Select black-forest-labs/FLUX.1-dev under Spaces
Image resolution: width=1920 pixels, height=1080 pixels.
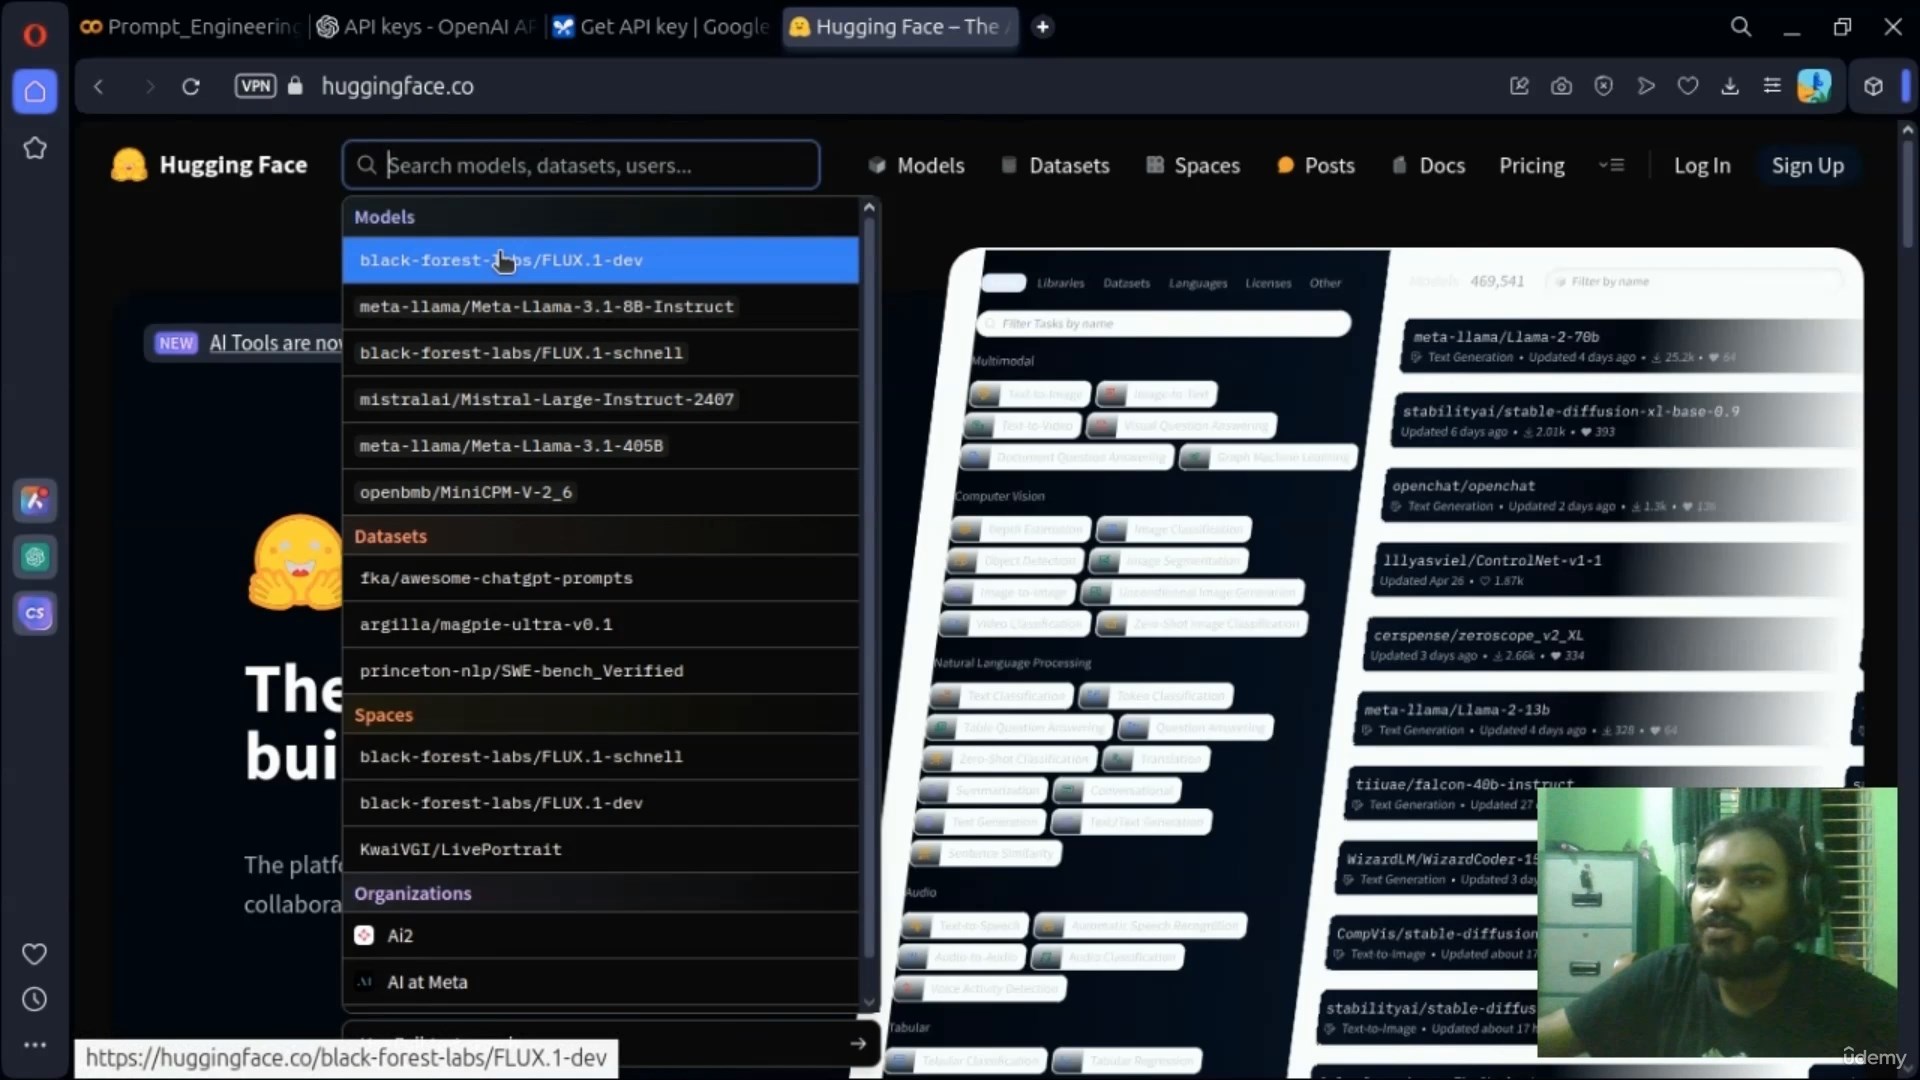600,803
